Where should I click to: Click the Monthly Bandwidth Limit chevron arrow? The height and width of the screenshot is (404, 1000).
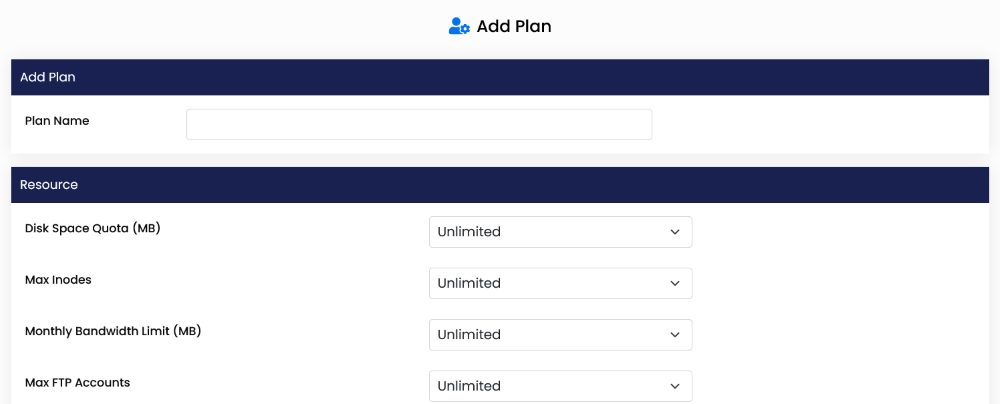(x=675, y=334)
